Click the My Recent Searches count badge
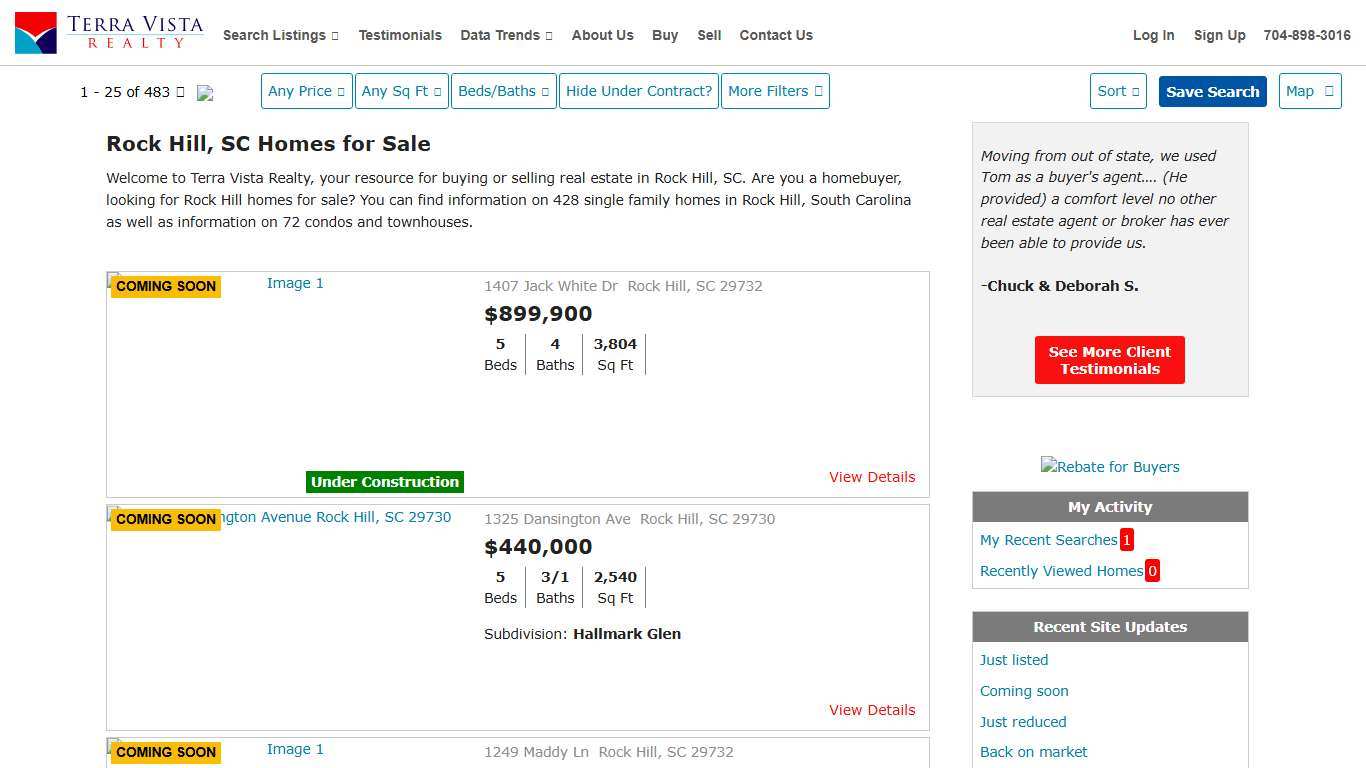This screenshot has width=1366, height=768. 1126,540
